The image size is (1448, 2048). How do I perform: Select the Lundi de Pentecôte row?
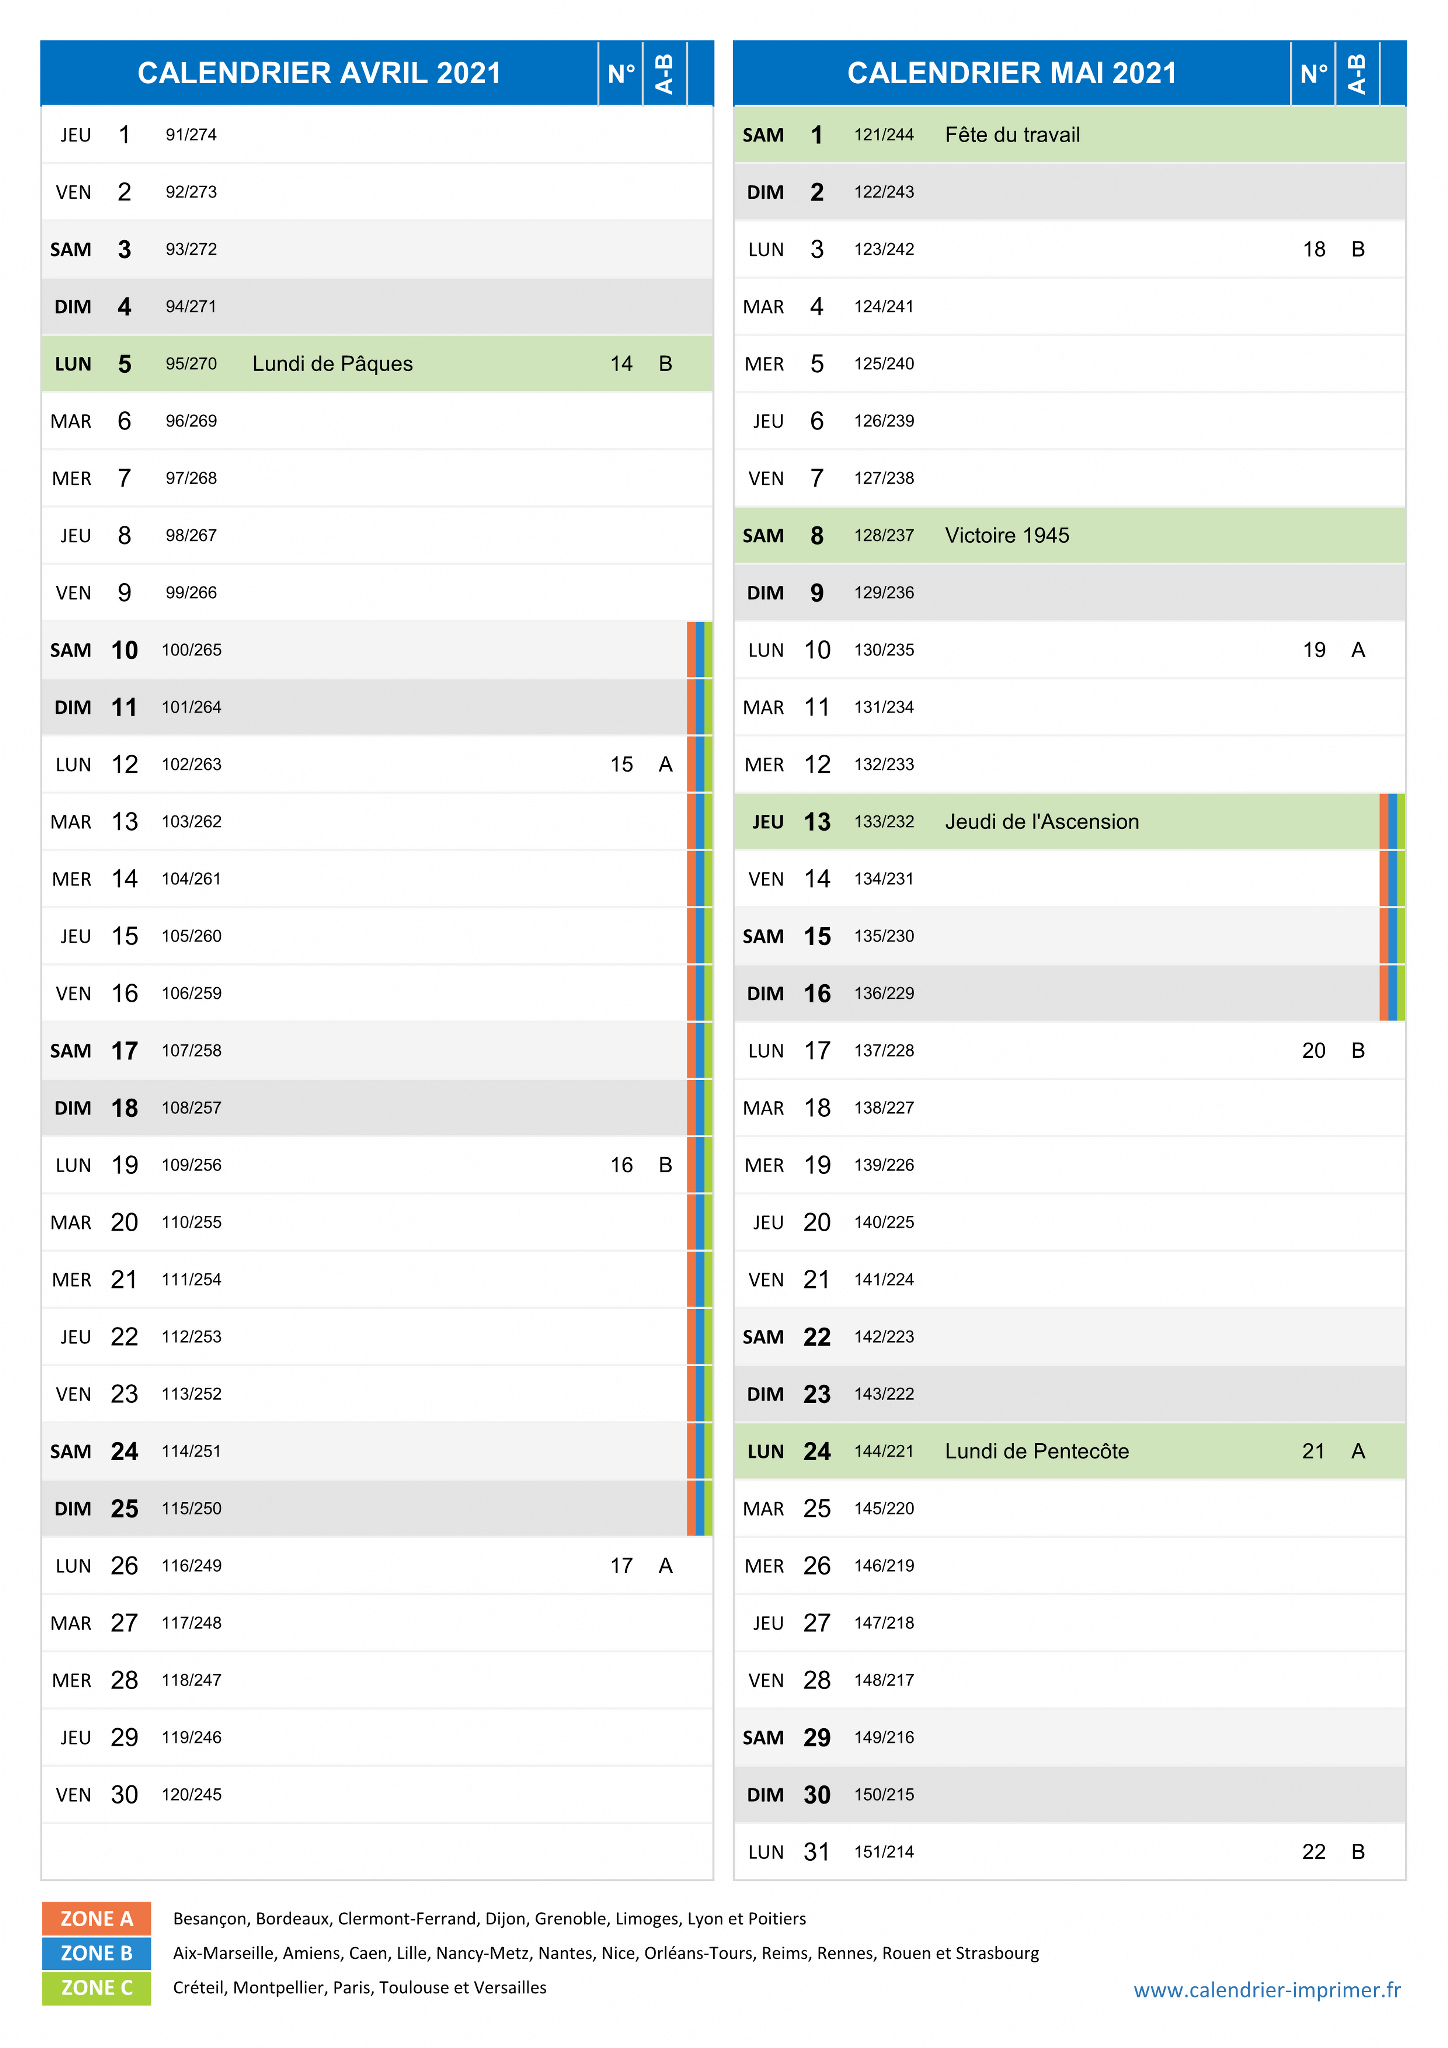[1069, 1452]
